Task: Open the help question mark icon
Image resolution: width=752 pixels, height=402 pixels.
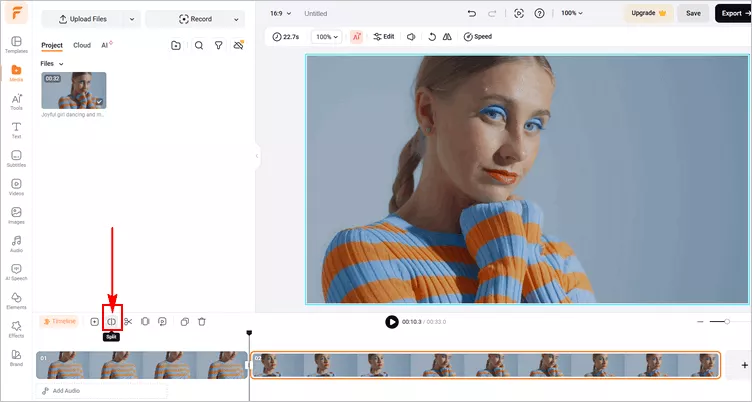Action: pos(540,13)
